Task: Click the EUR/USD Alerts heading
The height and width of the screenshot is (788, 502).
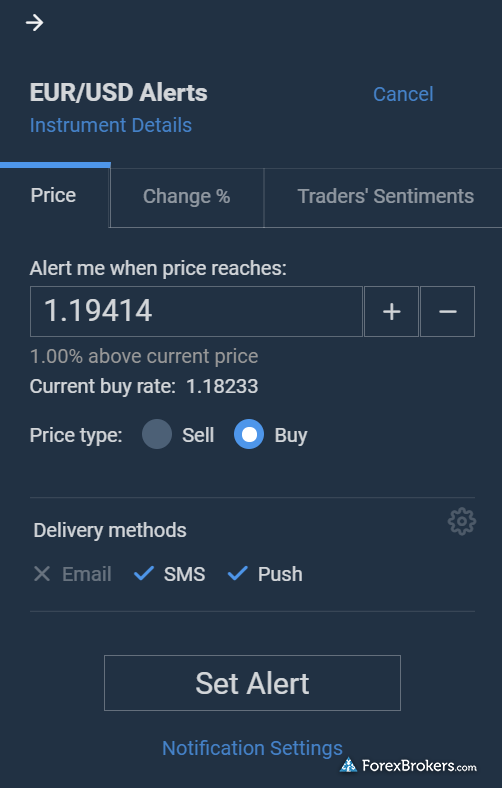Action: click(x=118, y=92)
